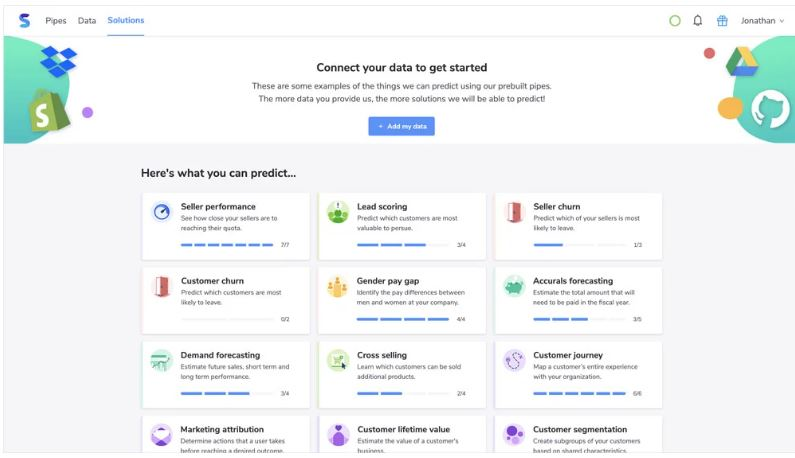The height and width of the screenshot is (458, 795).
Task: Click the 'Here's what you can predict...' heading
Action: (219, 173)
